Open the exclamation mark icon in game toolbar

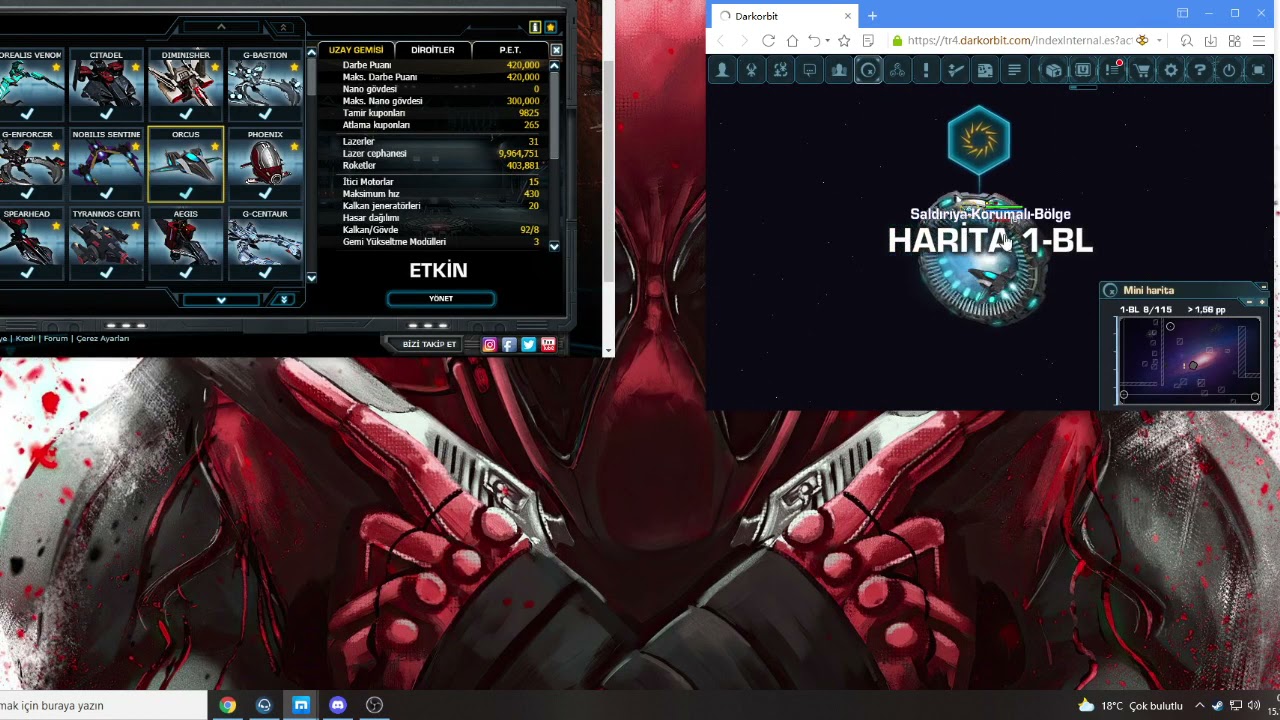click(x=926, y=70)
